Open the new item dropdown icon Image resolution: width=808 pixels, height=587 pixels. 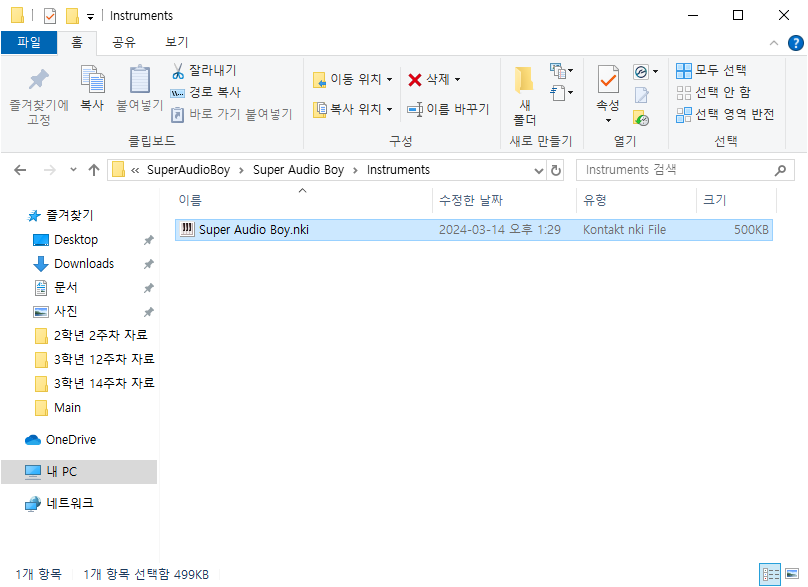561,70
